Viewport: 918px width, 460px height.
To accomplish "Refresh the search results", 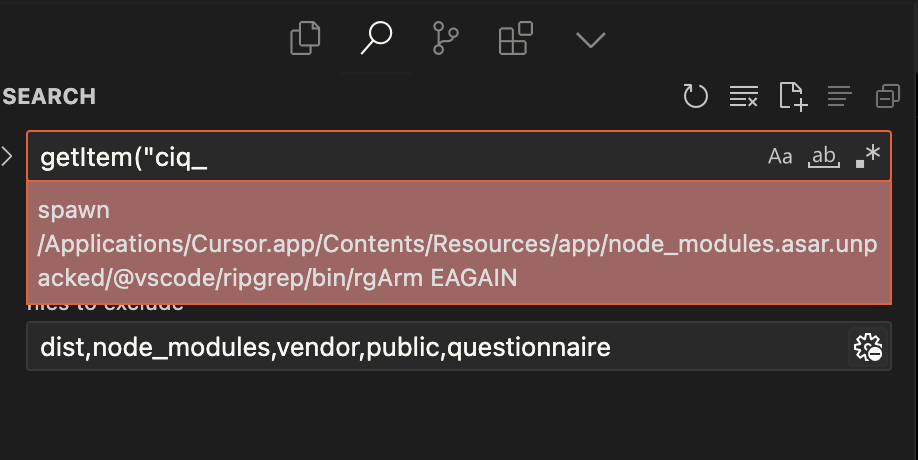I will tap(696, 96).
